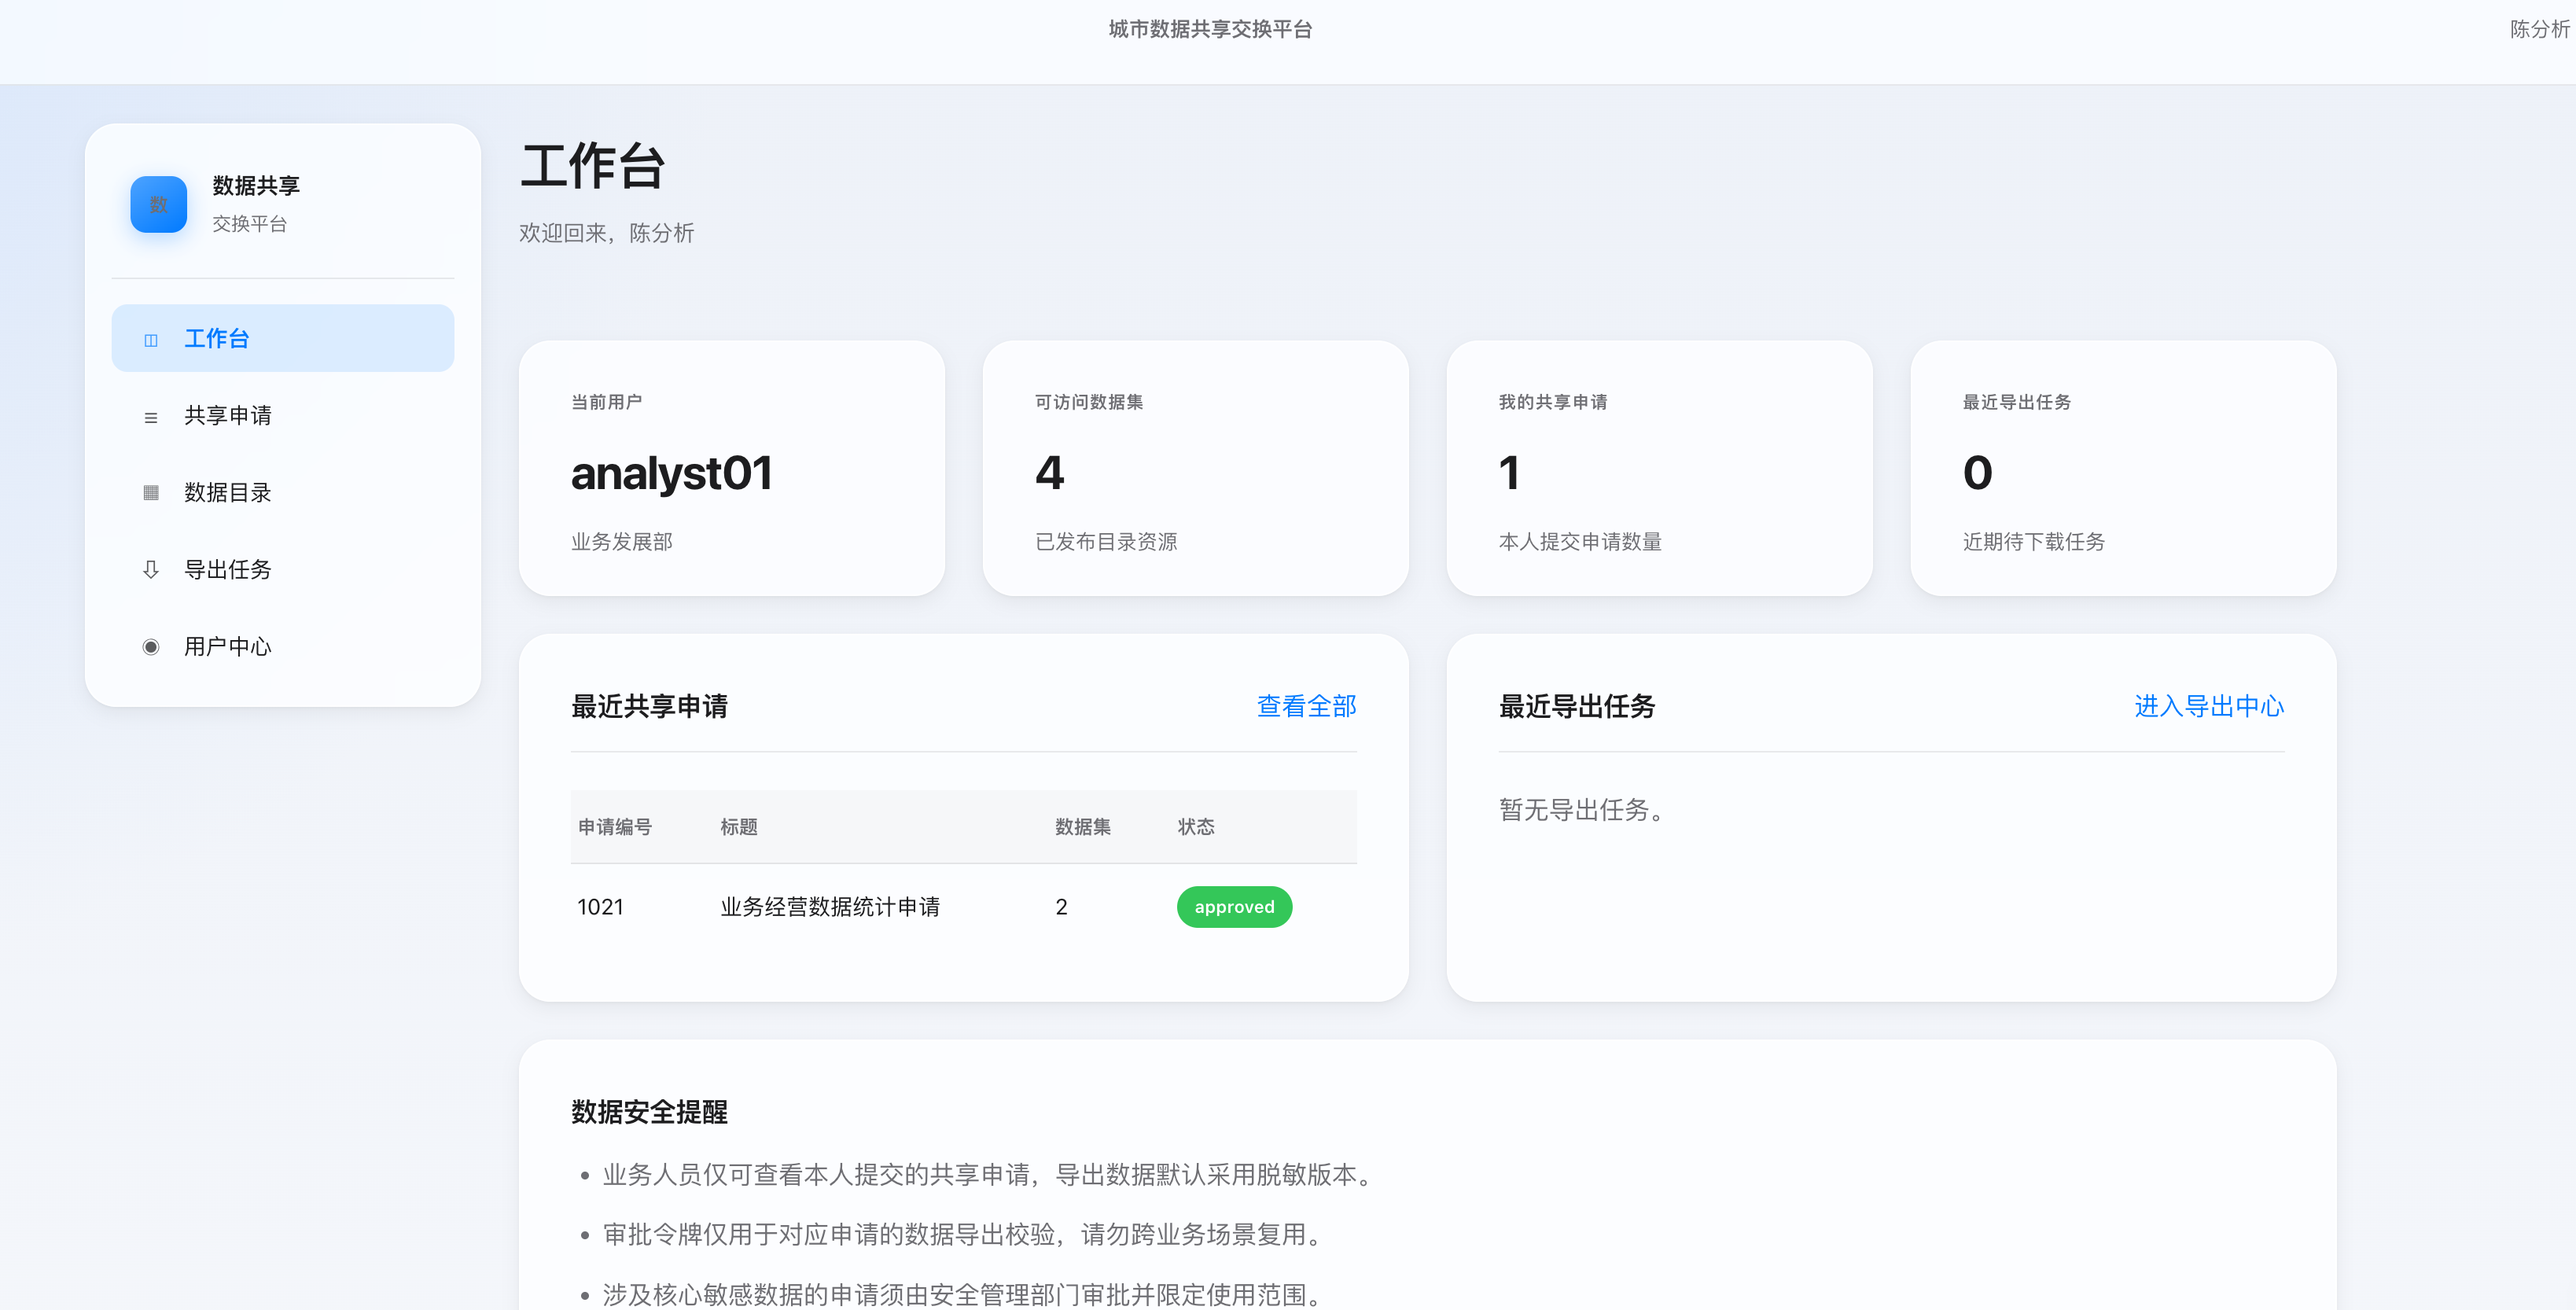Click the 本人提交申请数量 caption
This screenshot has width=2576, height=1310.
click(1580, 542)
